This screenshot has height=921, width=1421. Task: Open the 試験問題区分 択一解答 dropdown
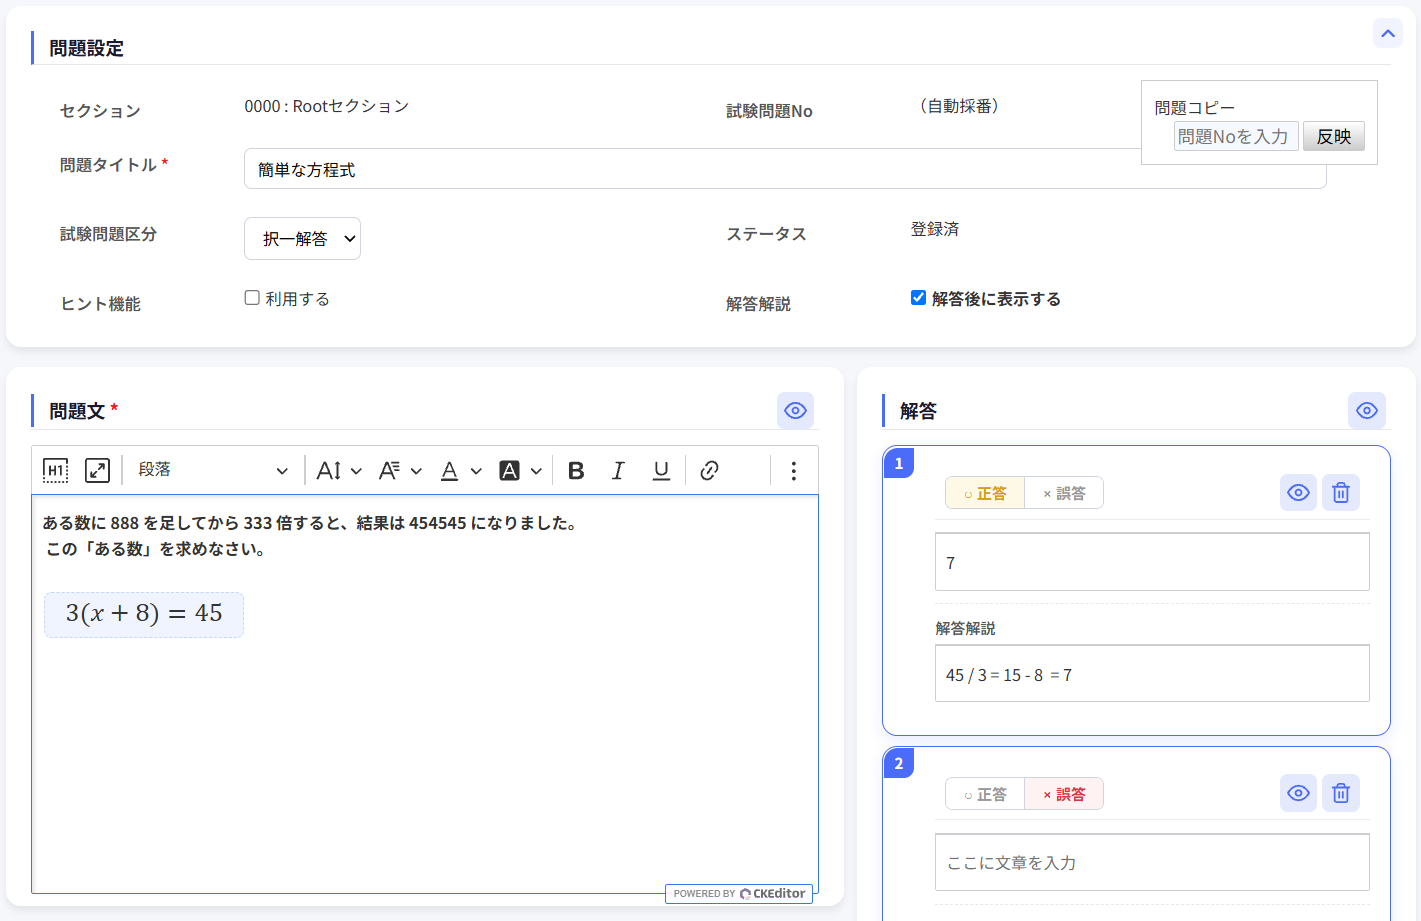pyautogui.click(x=302, y=239)
